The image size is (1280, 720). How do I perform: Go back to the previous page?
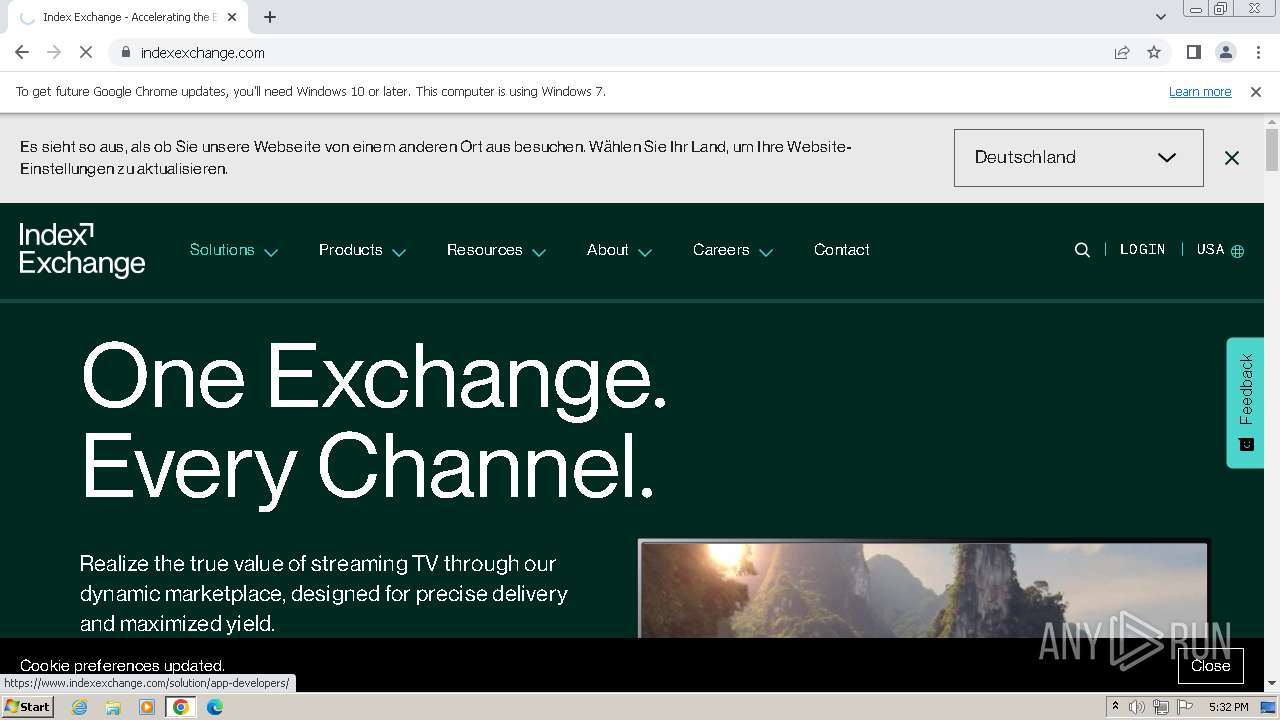[x=22, y=52]
